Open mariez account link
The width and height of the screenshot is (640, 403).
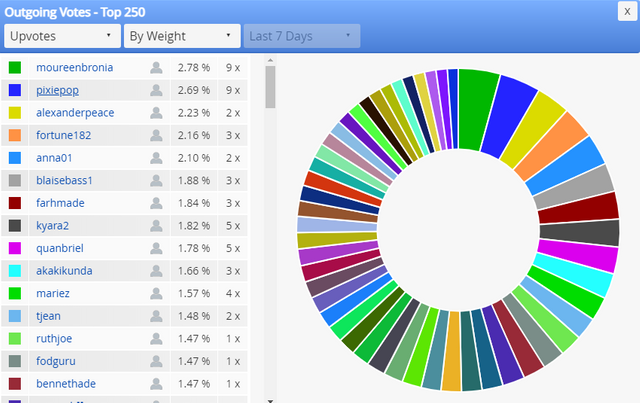pyautogui.click(x=53, y=294)
